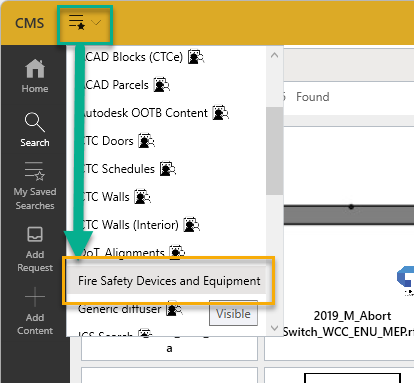
Task: Click shared icon beside CTC Schedules
Action: pos(168,169)
